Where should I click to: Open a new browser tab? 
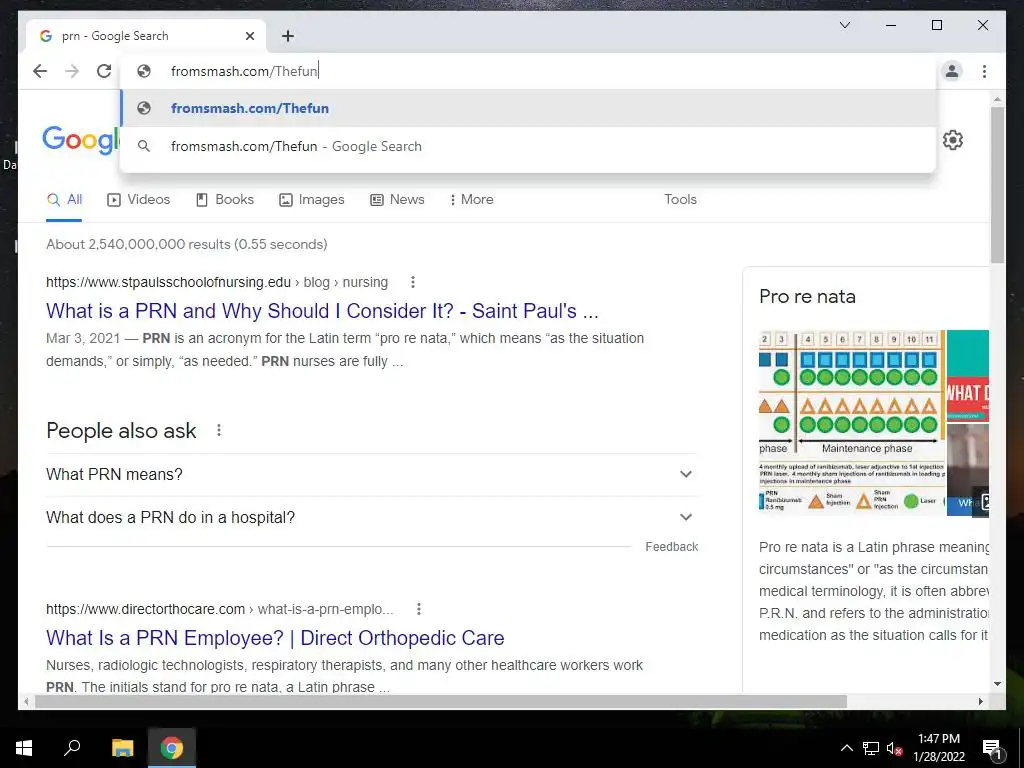287,36
